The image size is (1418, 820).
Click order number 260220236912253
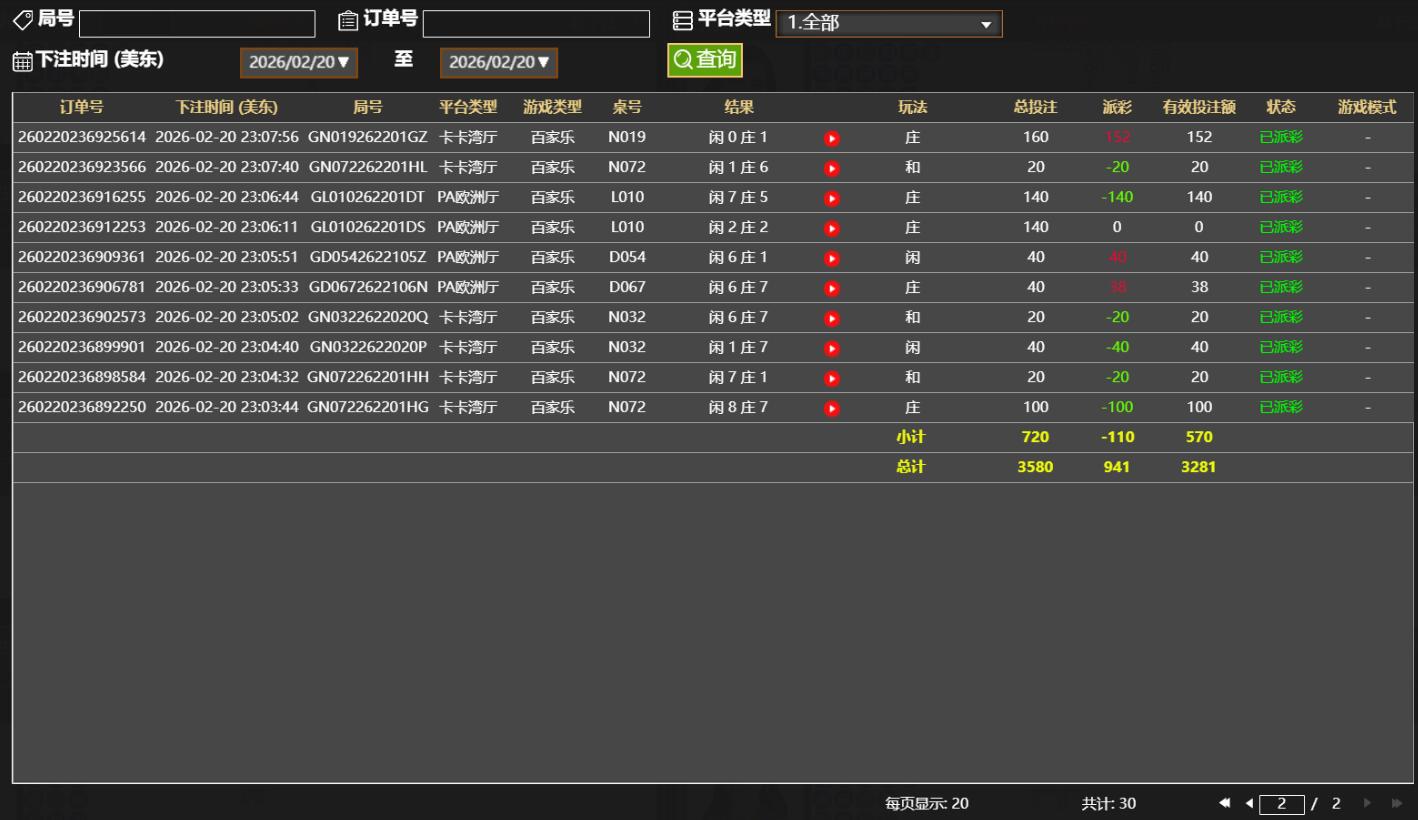click(x=82, y=227)
